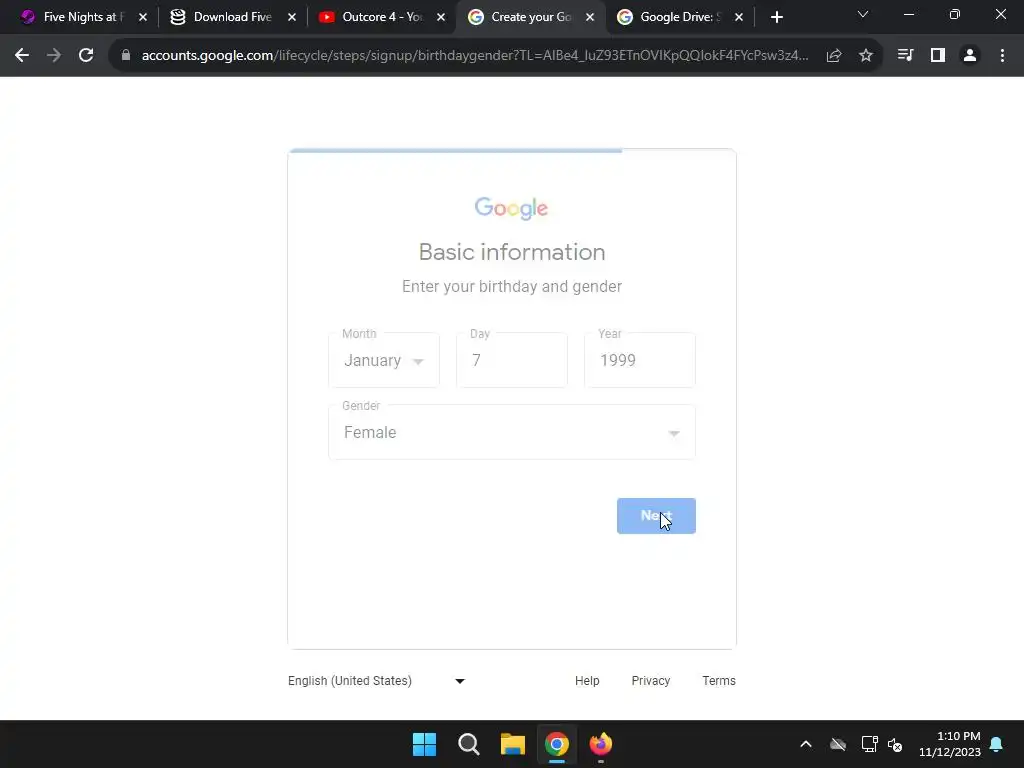Open a new tab
The height and width of the screenshot is (768, 1024).
tap(776, 17)
